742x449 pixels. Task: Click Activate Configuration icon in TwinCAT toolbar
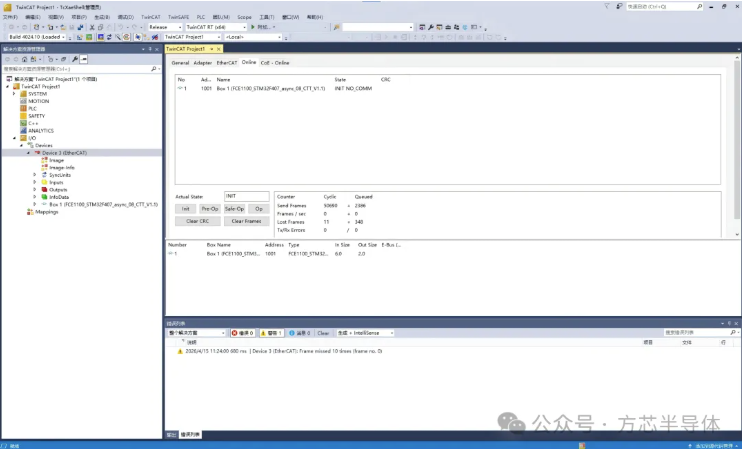pos(80,37)
